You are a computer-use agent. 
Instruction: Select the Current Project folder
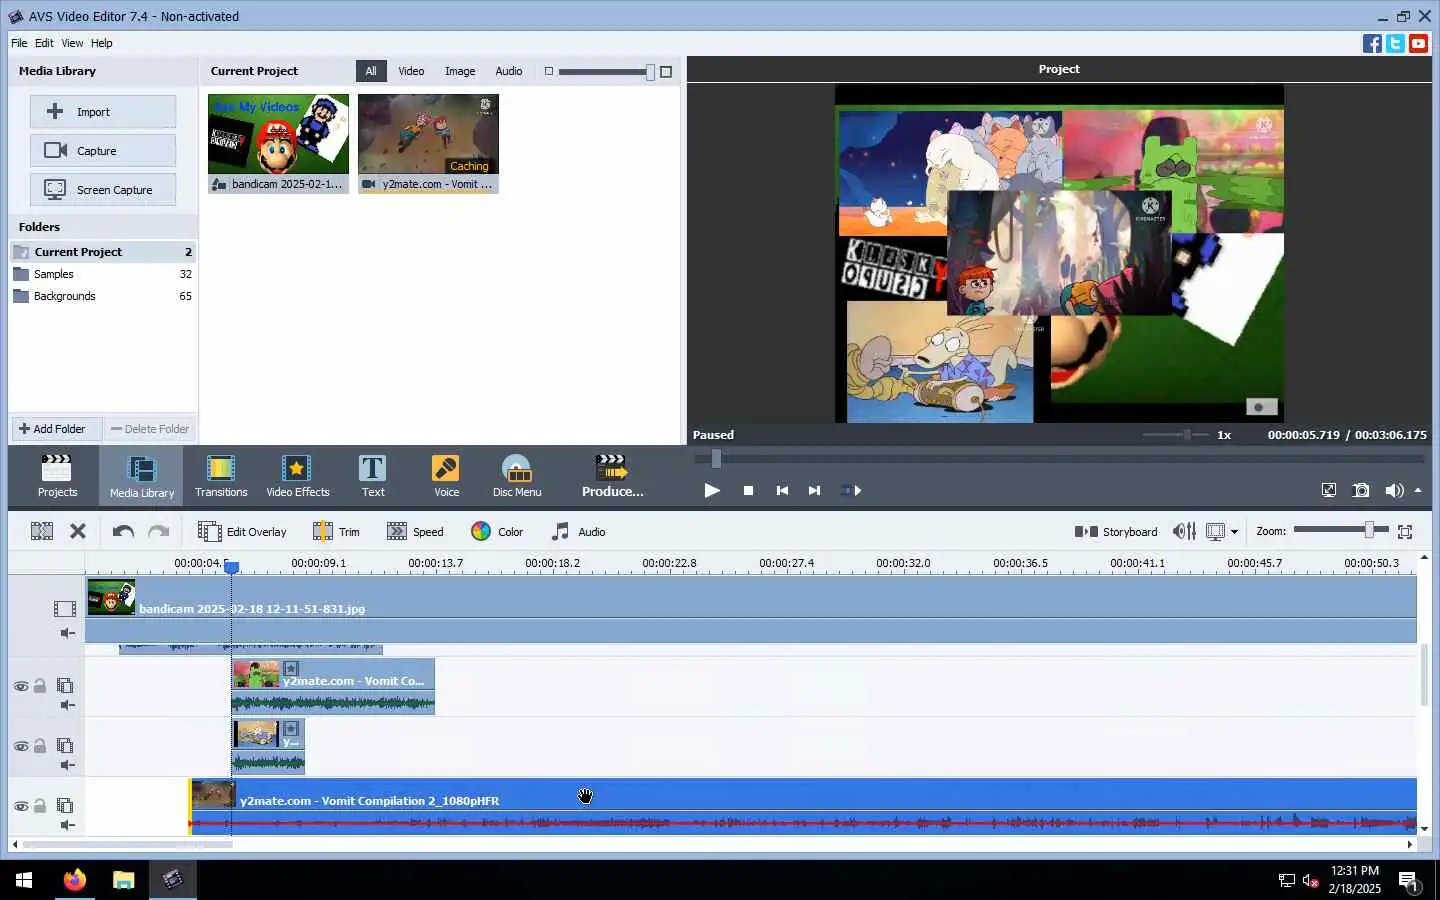[103, 252]
